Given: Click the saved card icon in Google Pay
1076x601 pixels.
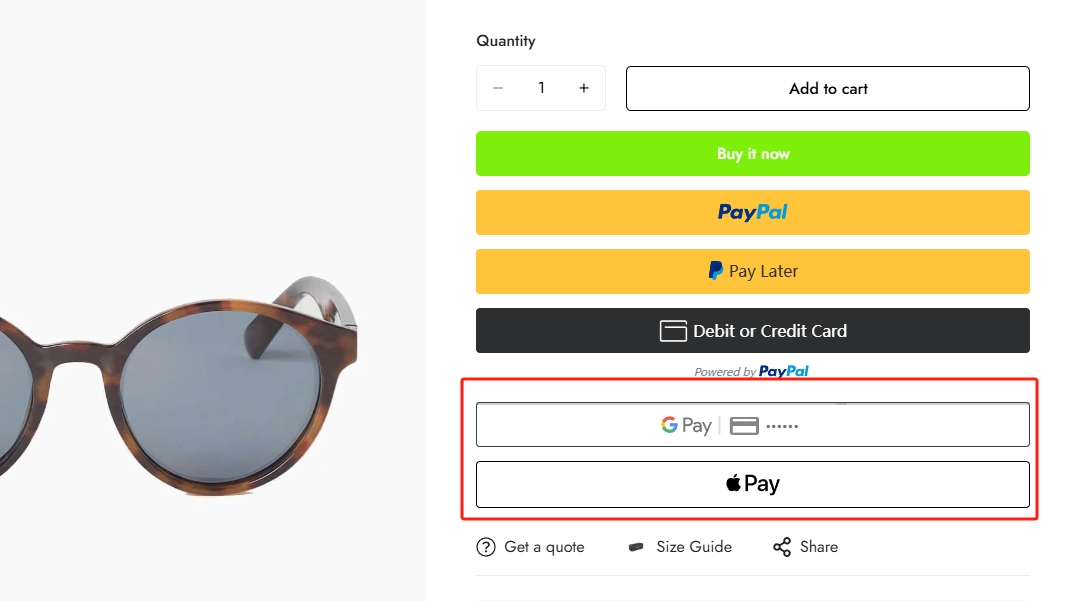Looking at the screenshot, I should (744, 426).
